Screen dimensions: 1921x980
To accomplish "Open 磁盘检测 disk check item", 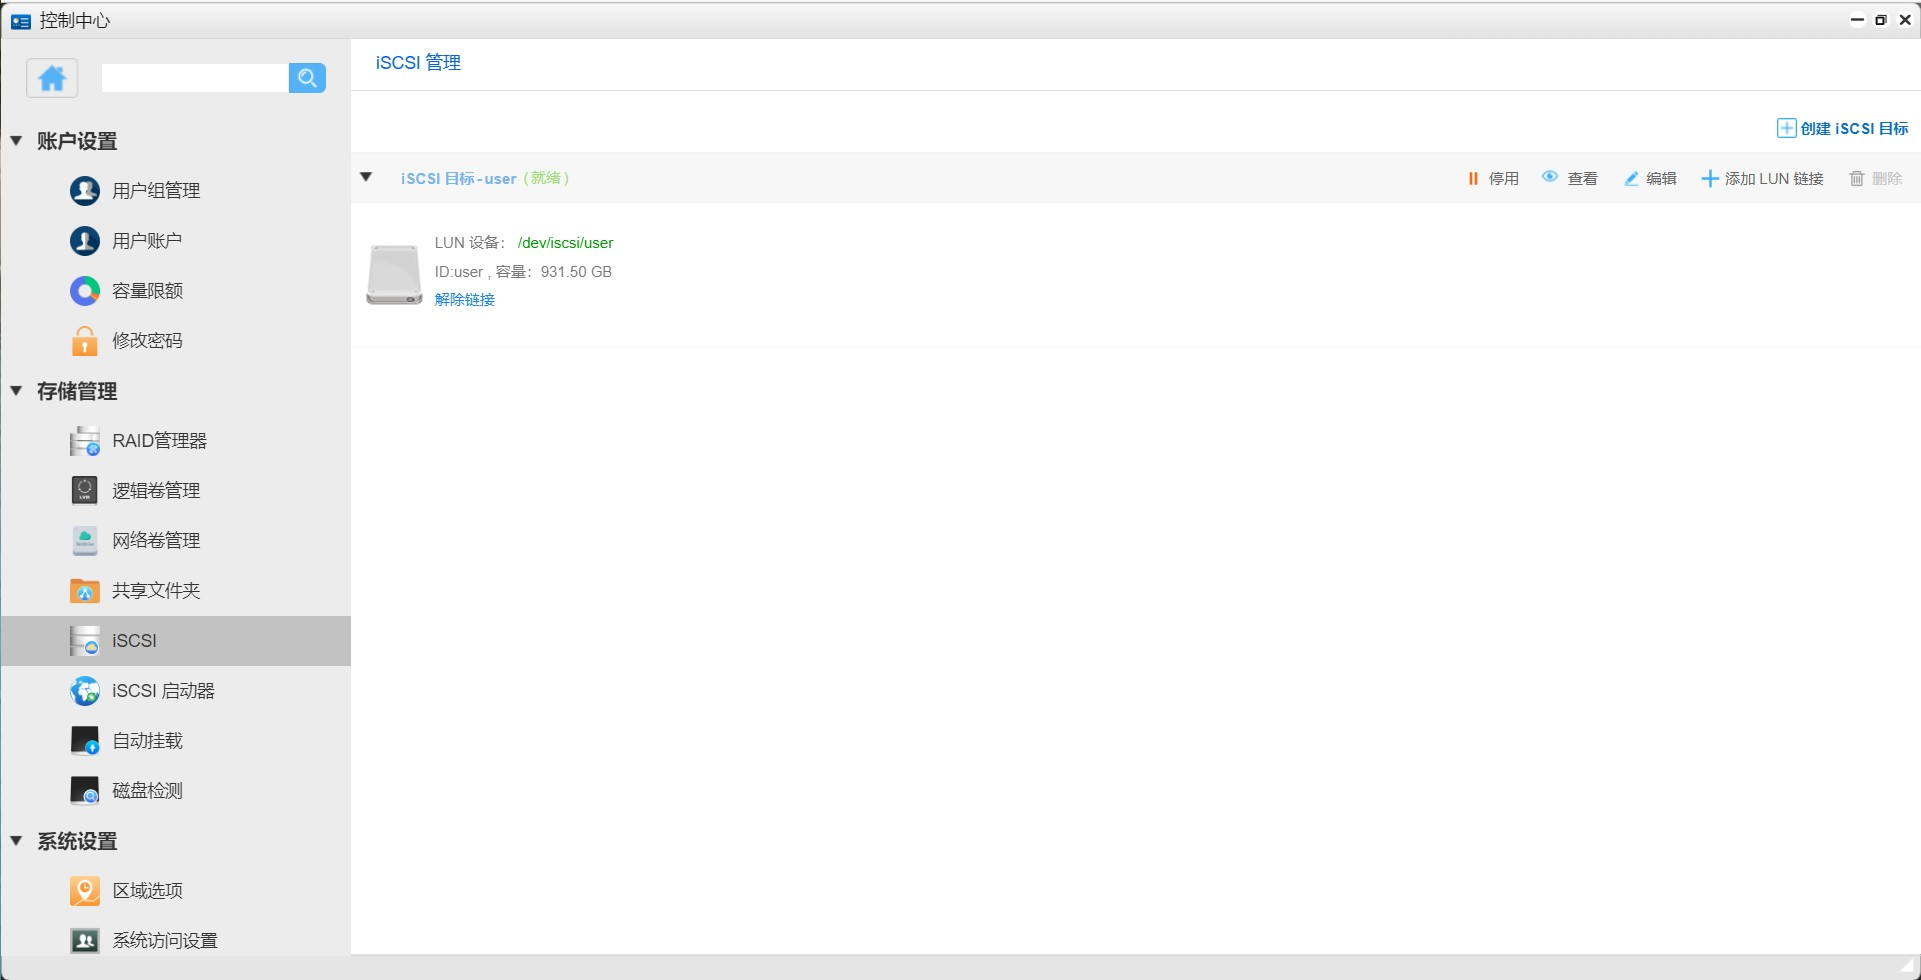I will coord(146,791).
